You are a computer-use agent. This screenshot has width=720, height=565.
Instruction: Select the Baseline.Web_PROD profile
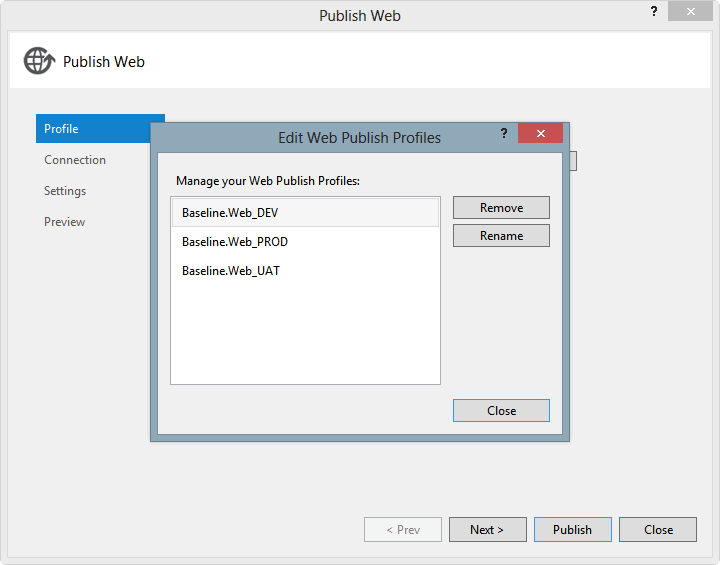pos(305,242)
